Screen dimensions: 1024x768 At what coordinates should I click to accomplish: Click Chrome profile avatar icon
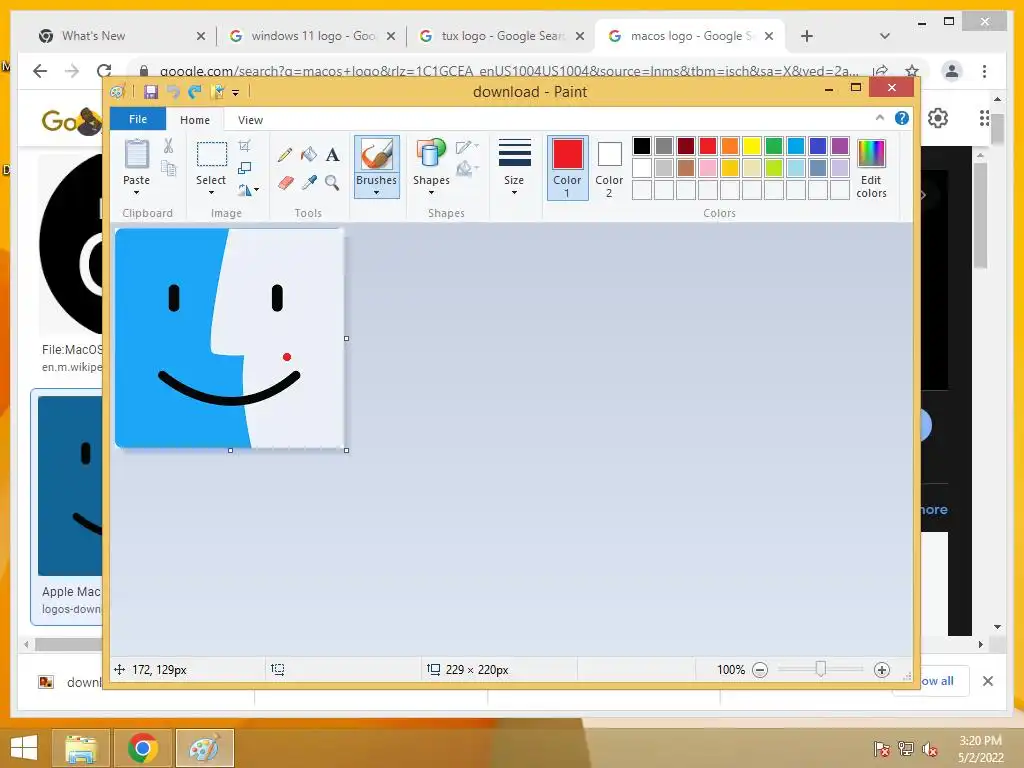tap(952, 71)
